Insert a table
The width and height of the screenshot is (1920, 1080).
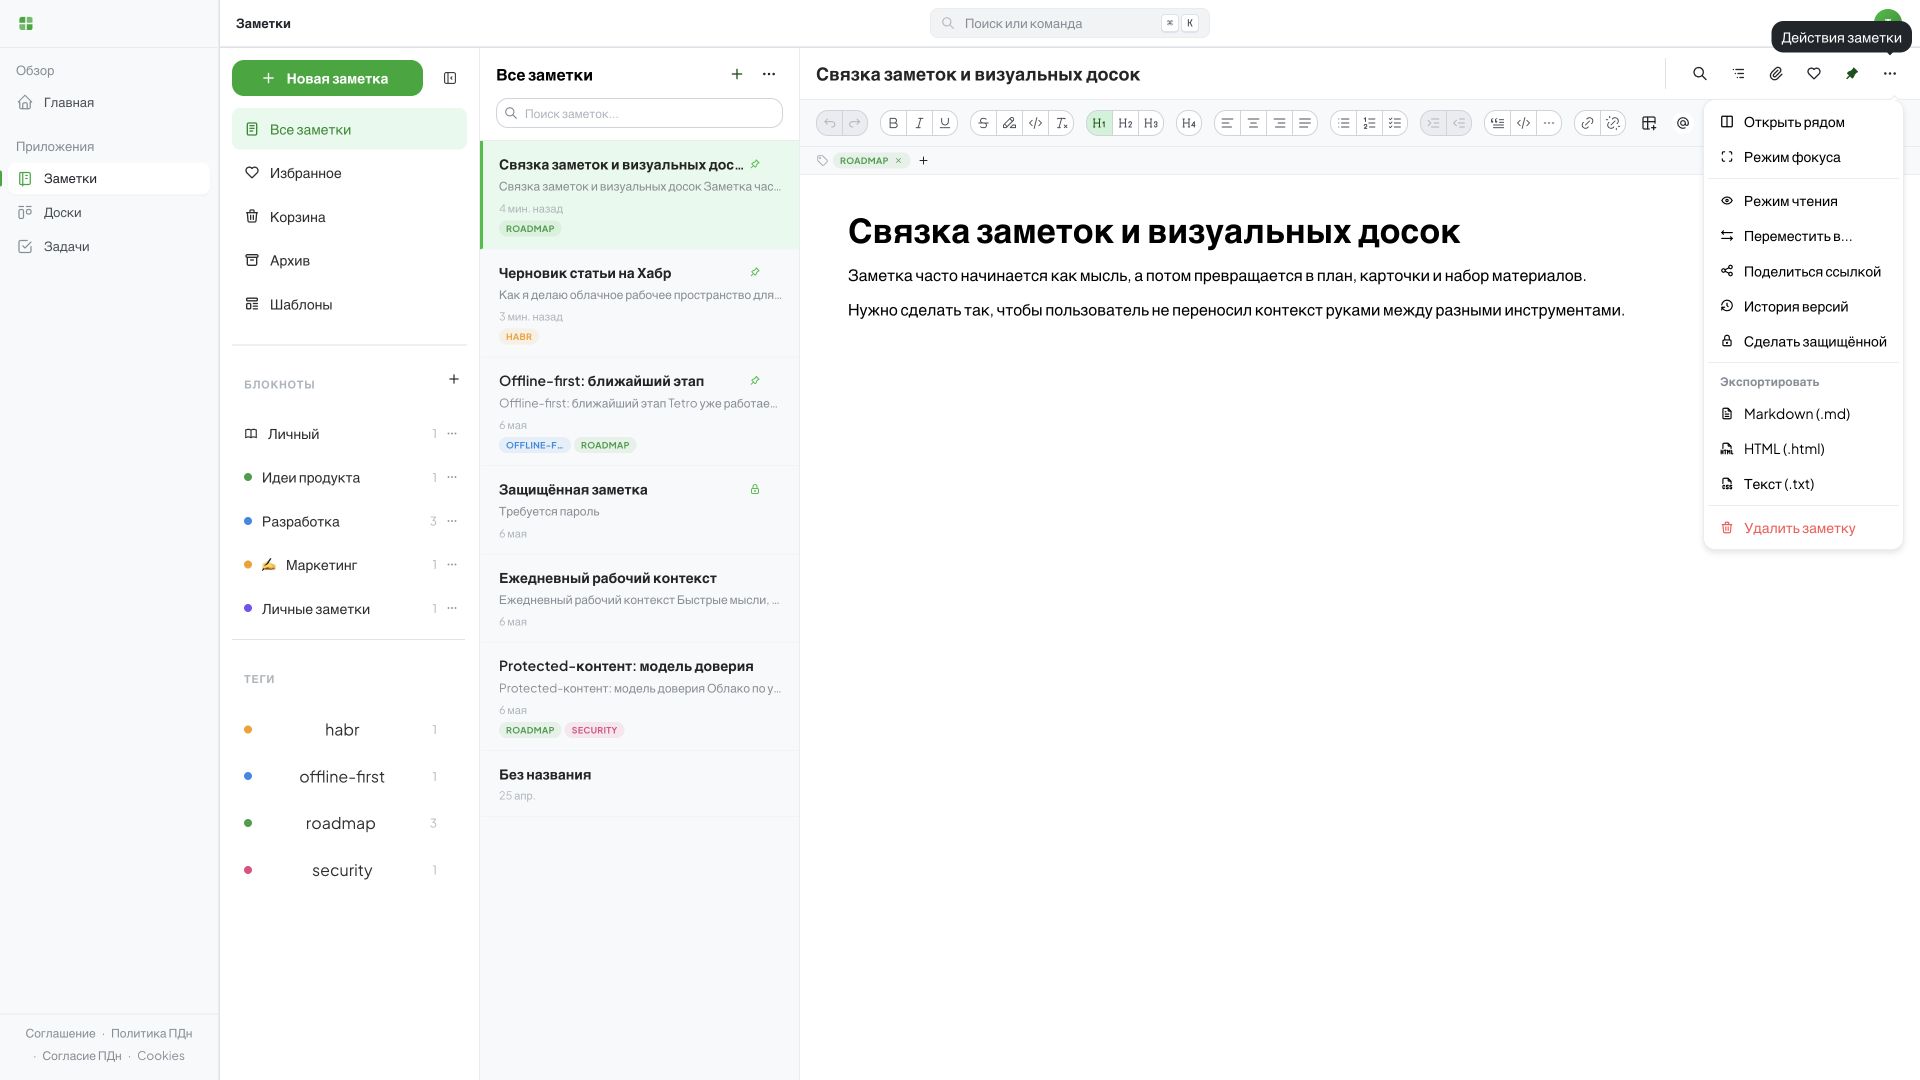[x=1649, y=123]
